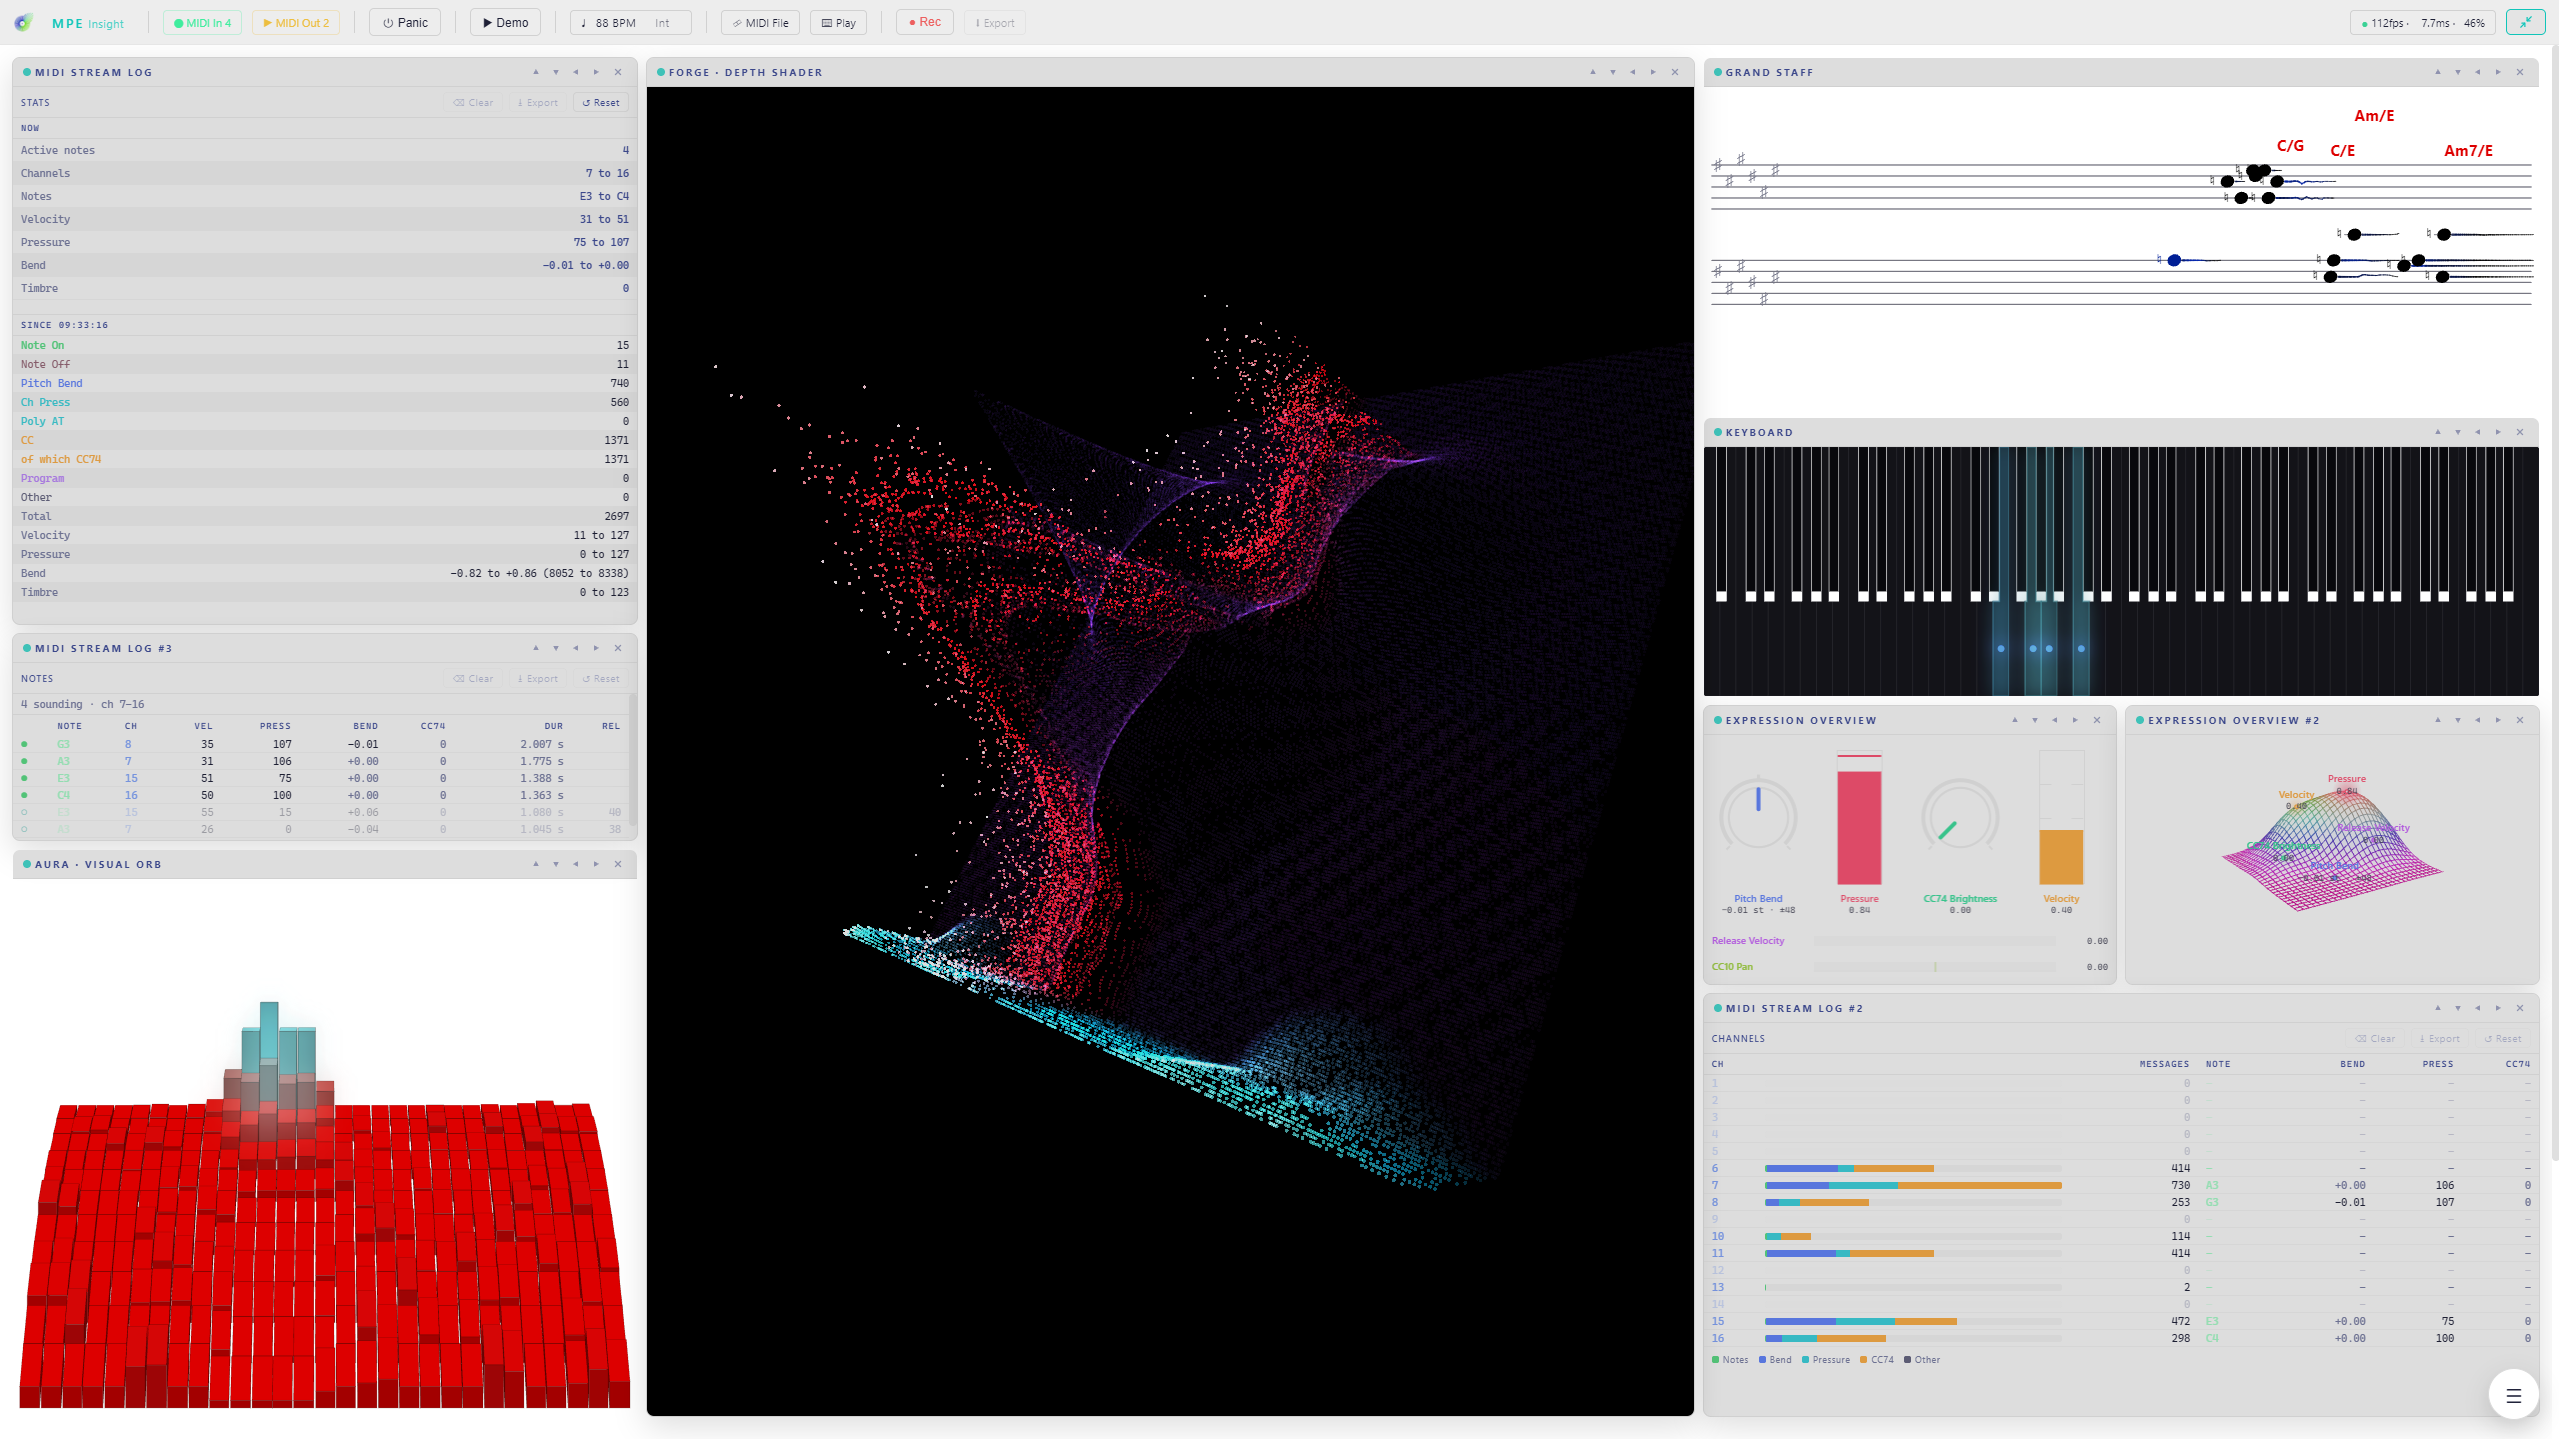Viewport: 2559px width, 1439px height.
Task: Start recording with Rec button
Action: [x=925, y=22]
